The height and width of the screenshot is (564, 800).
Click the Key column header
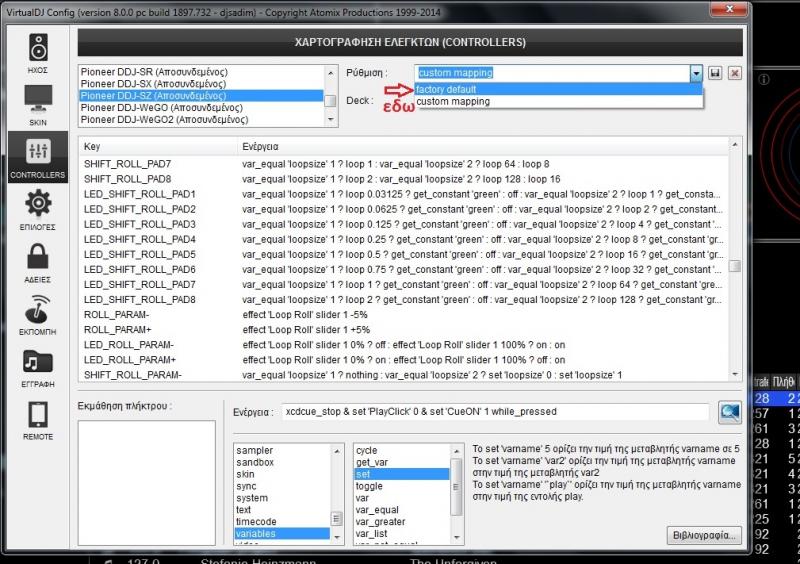pyautogui.click(x=158, y=146)
